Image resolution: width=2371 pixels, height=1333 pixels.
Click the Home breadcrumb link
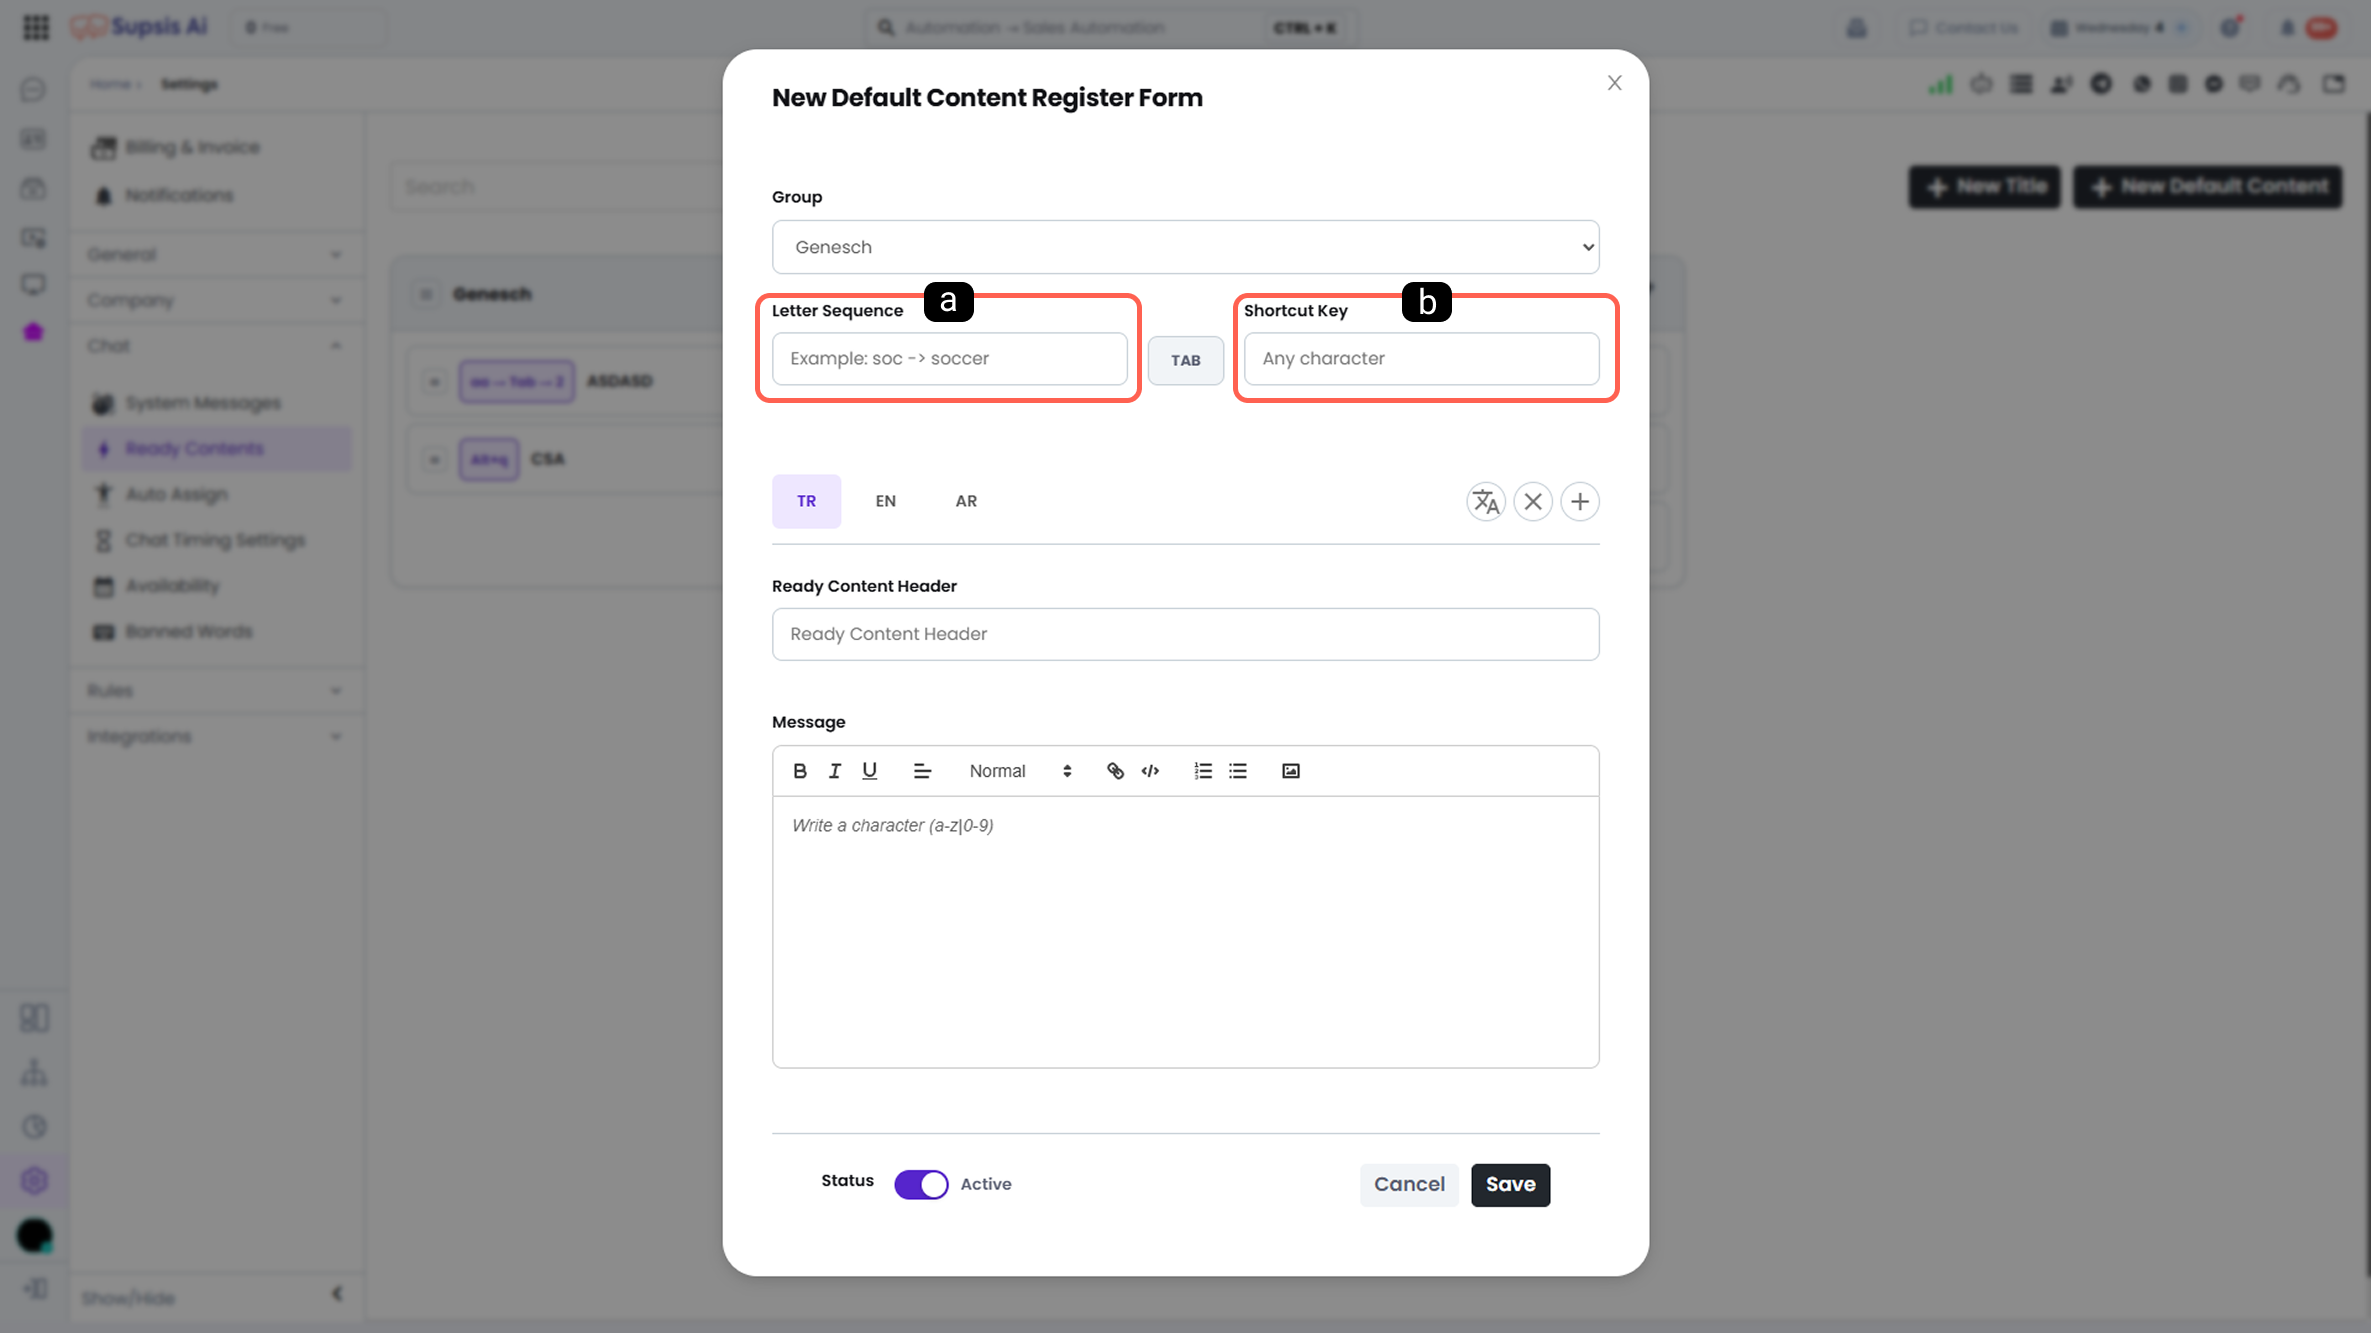point(110,84)
